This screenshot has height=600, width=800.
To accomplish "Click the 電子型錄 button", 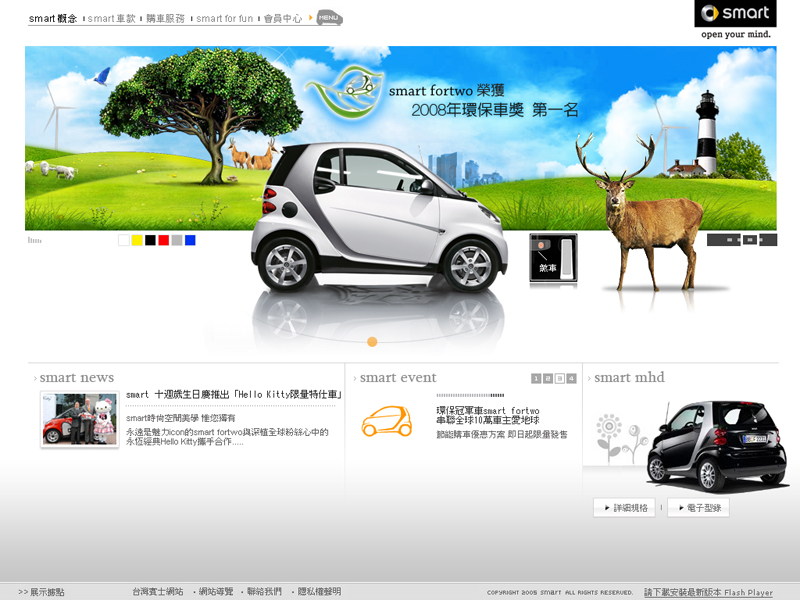I will click(698, 508).
